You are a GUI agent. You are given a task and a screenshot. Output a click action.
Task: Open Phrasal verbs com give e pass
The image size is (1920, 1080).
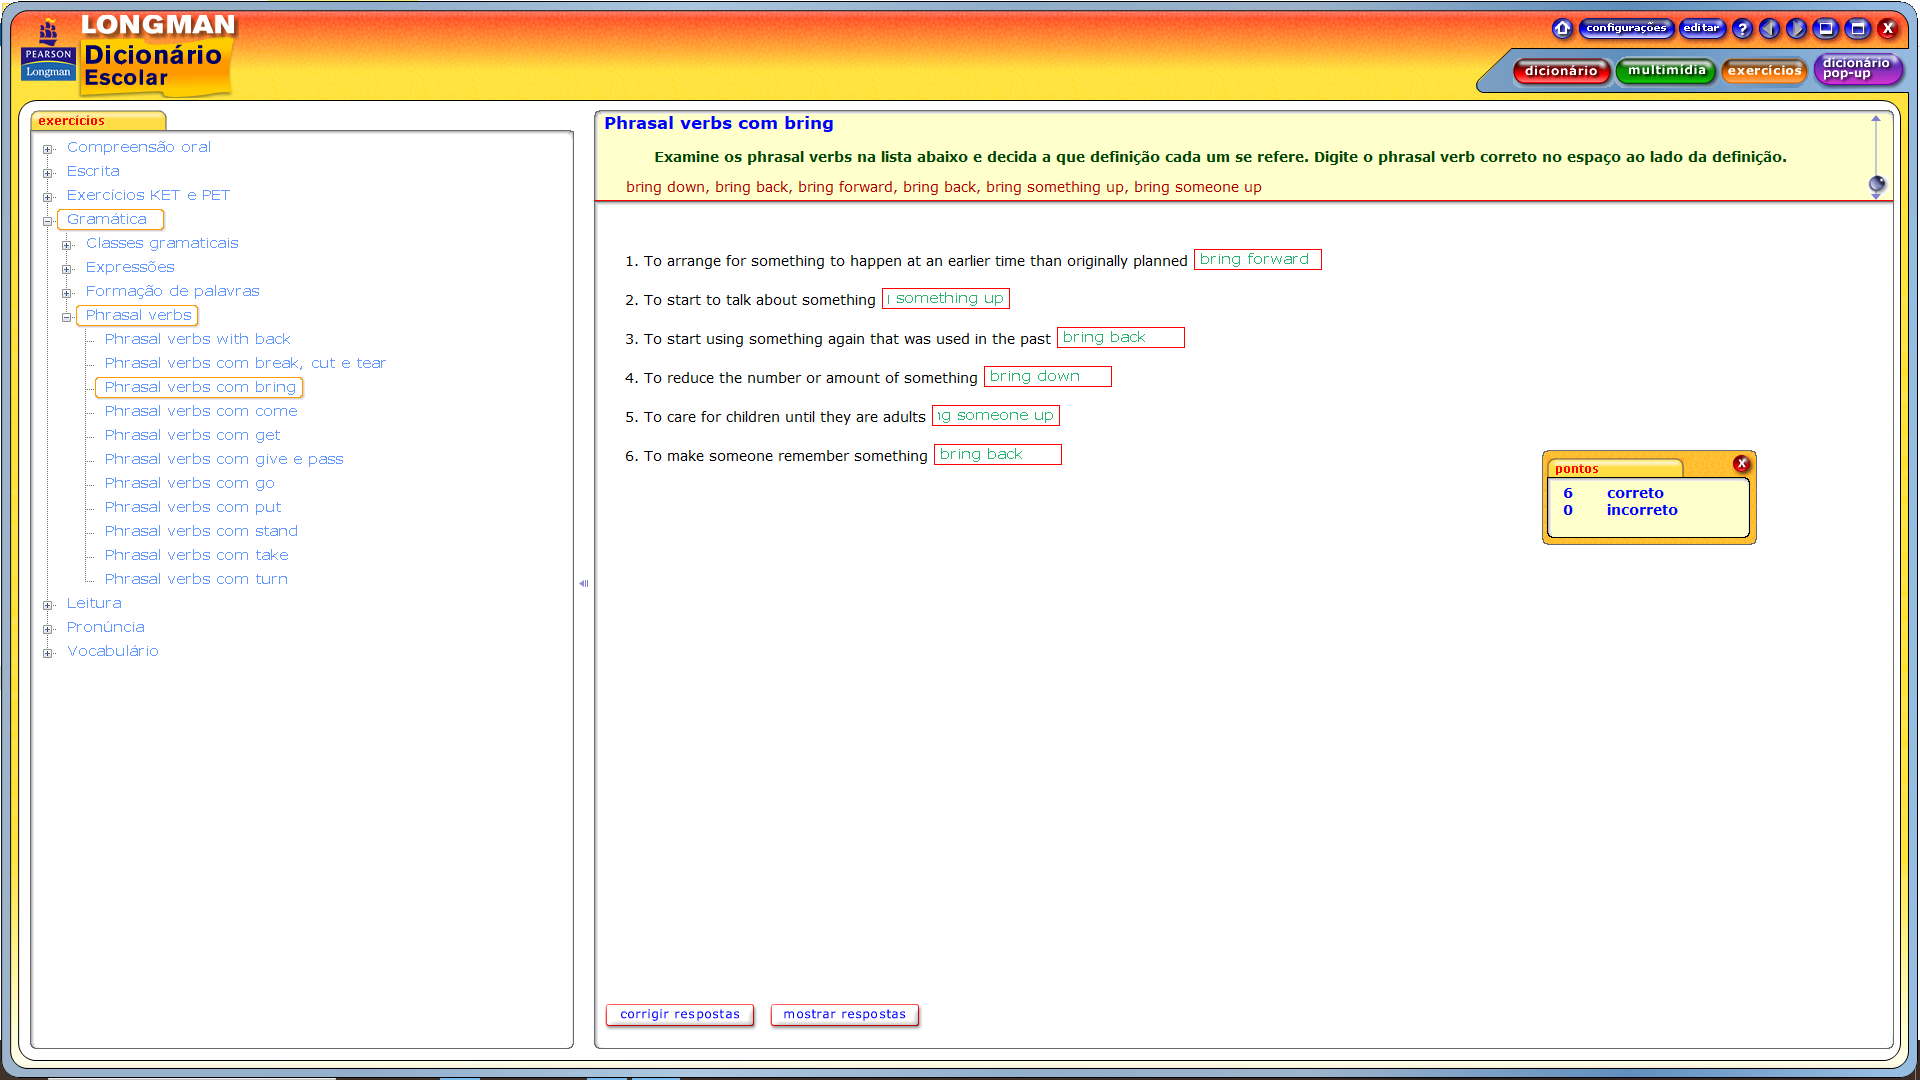coord(224,459)
